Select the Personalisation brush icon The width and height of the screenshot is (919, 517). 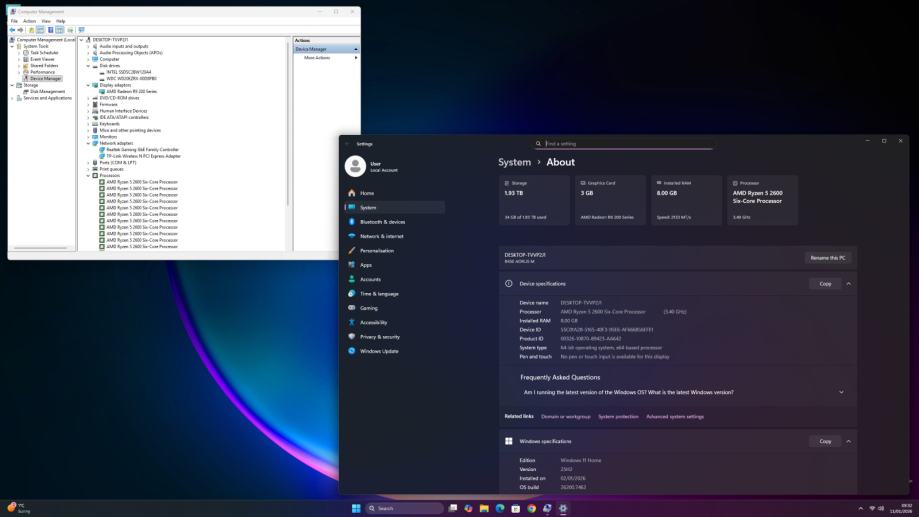(x=351, y=250)
